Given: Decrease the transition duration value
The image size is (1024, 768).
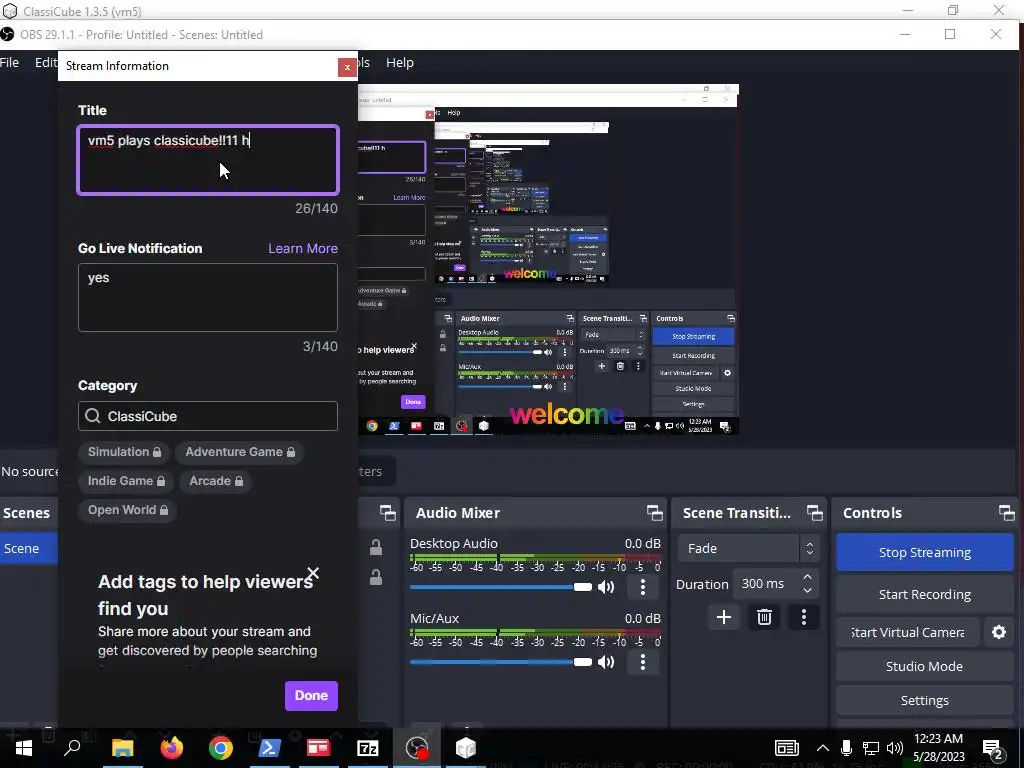Looking at the screenshot, I should click(x=808, y=590).
